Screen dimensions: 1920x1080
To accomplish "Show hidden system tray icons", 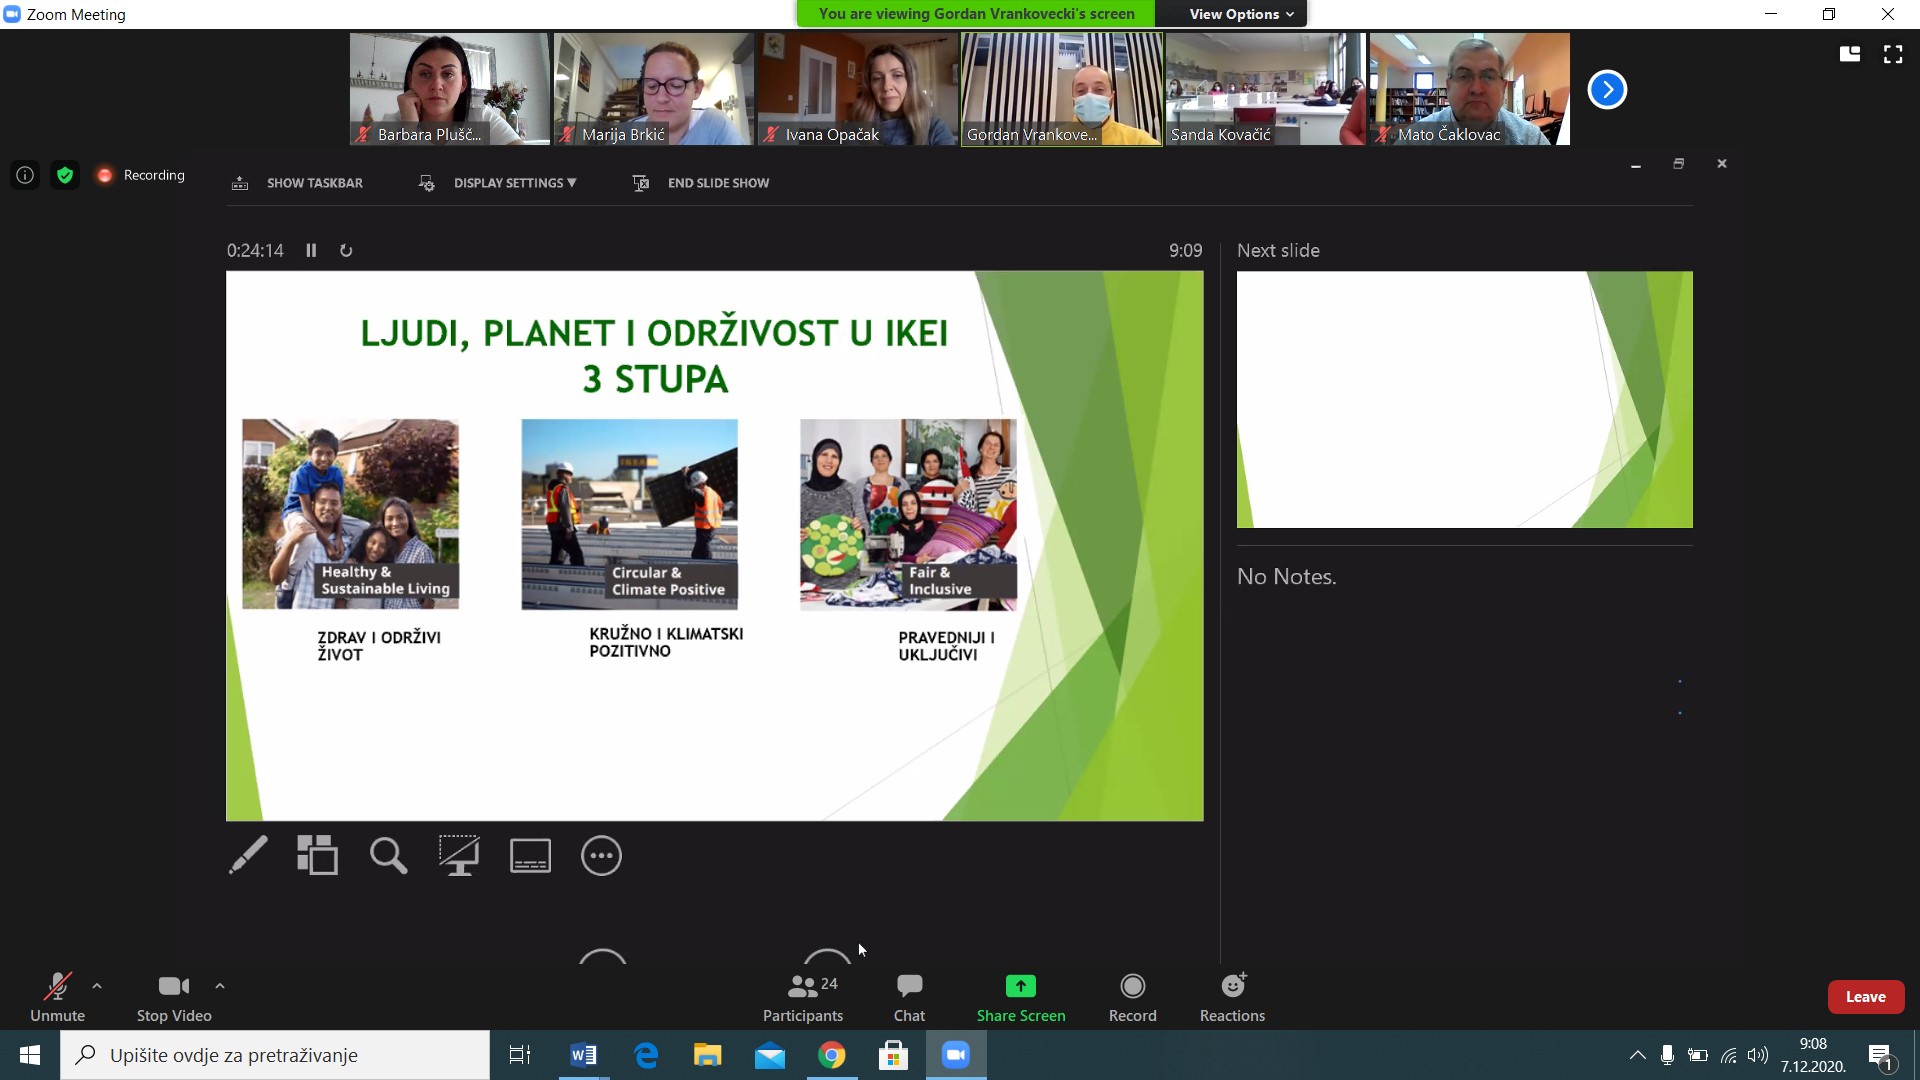I will click(x=1637, y=1055).
